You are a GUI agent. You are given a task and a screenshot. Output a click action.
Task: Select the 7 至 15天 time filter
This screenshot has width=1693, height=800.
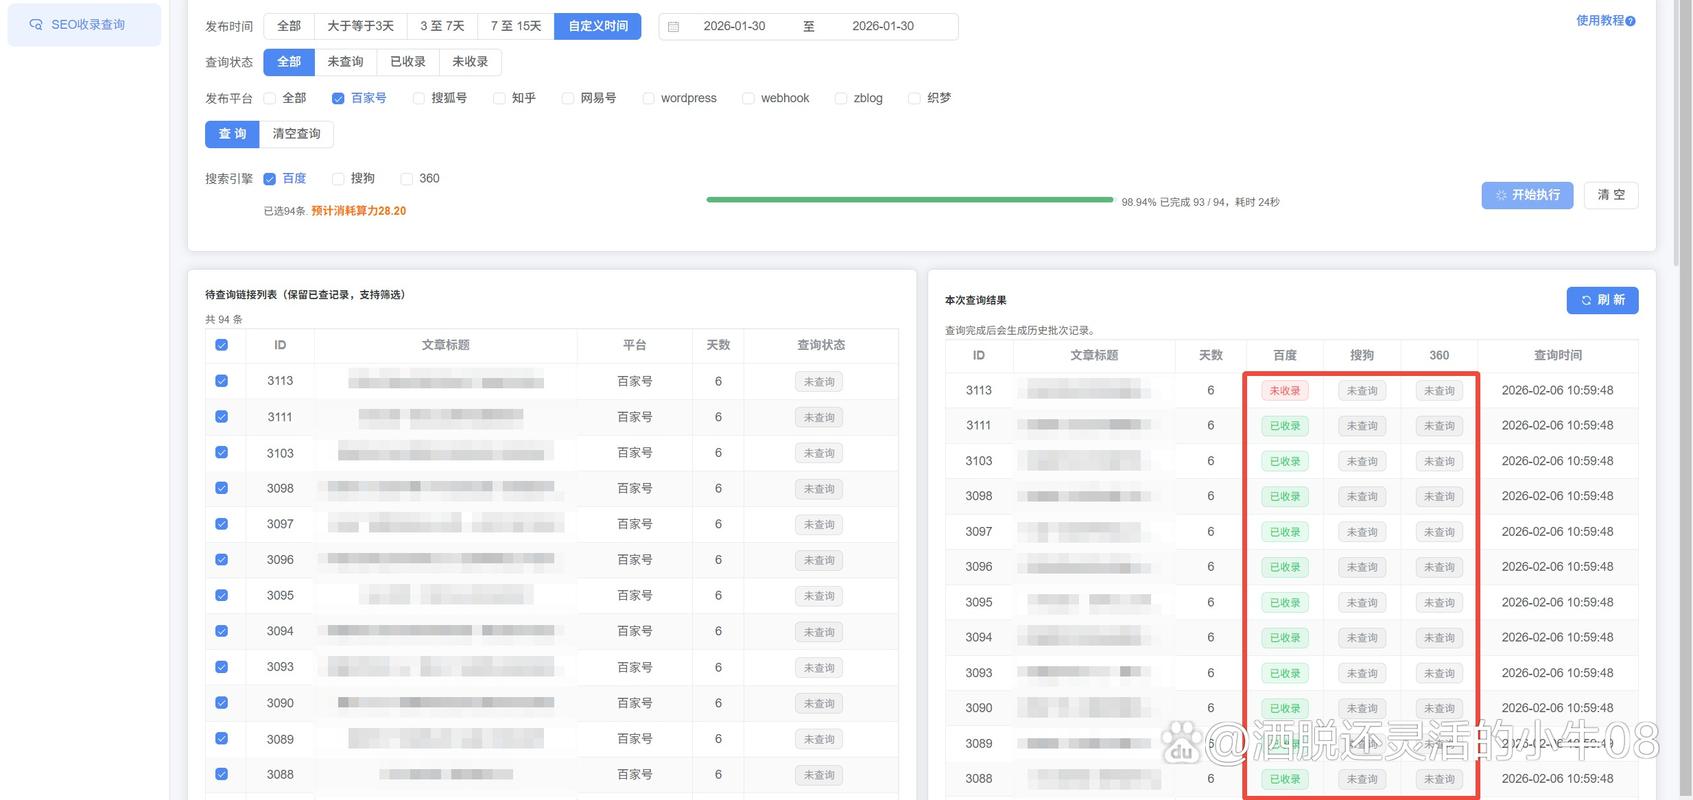tap(516, 26)
